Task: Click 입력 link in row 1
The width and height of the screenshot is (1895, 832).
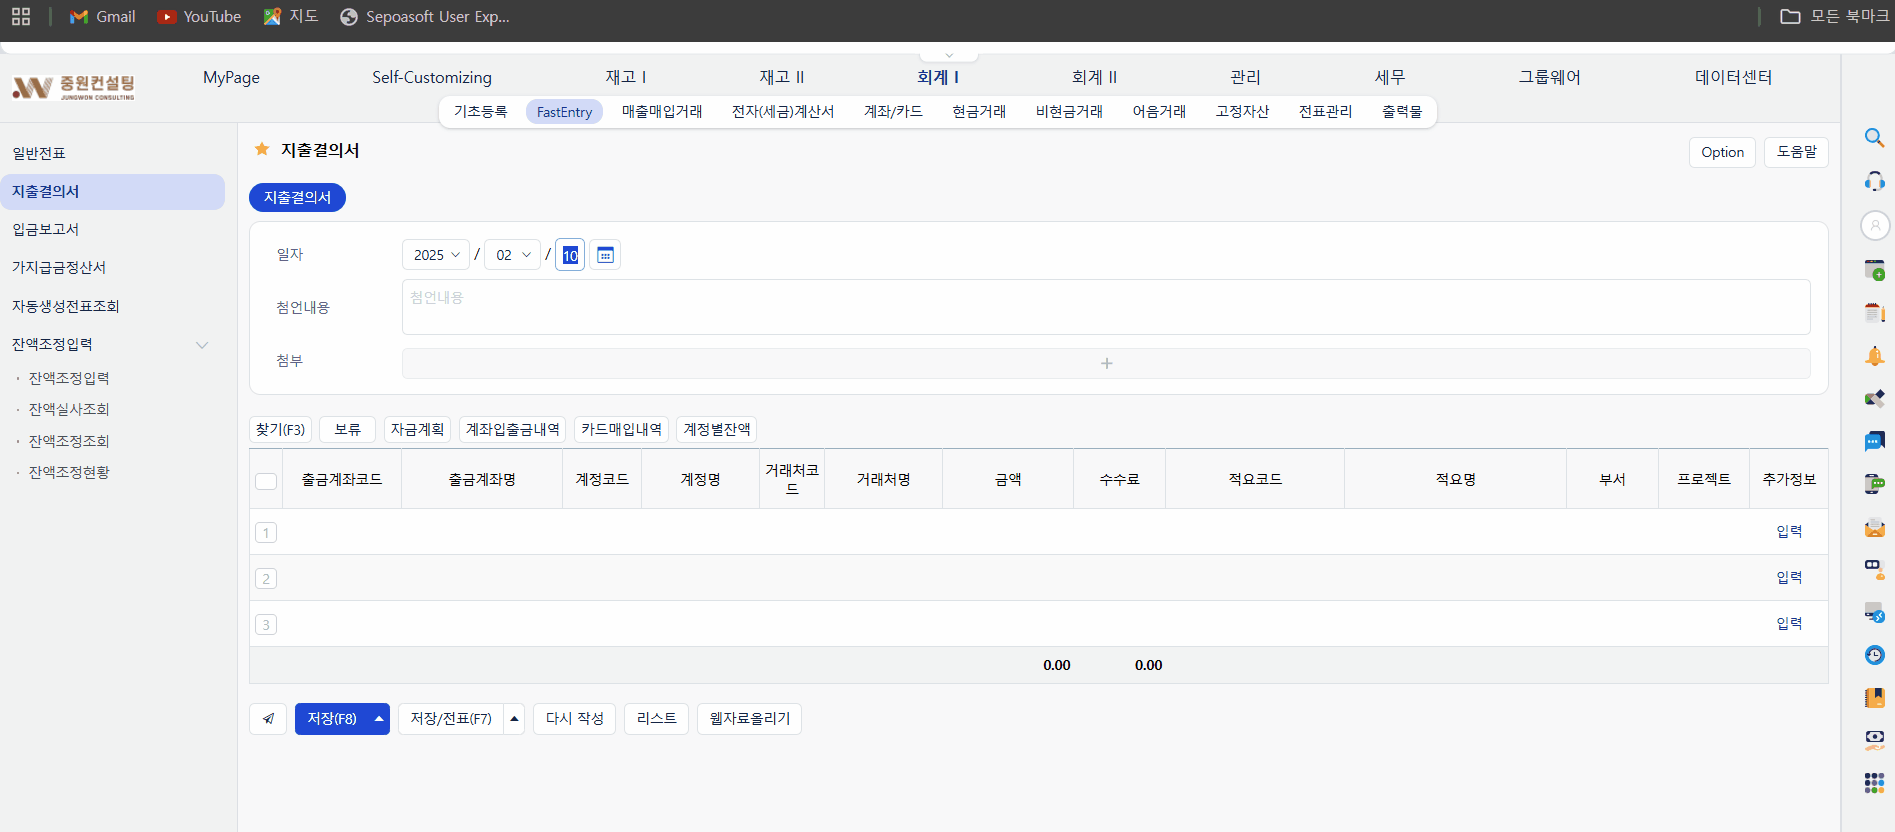Action: (x=1789, y=532)
